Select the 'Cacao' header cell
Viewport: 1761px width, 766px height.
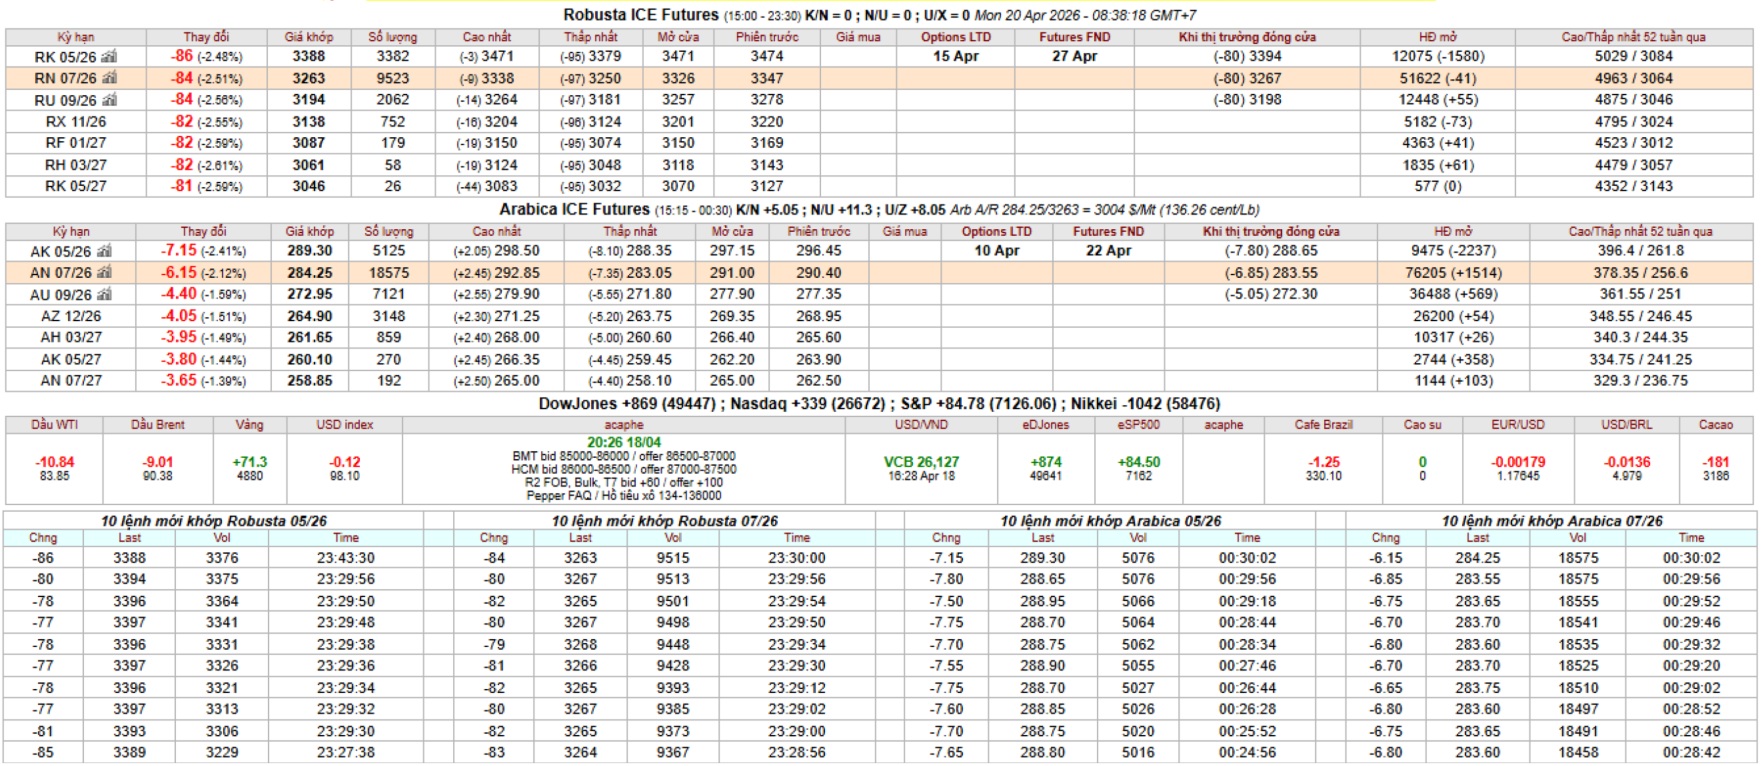[x=1715, y=425]
